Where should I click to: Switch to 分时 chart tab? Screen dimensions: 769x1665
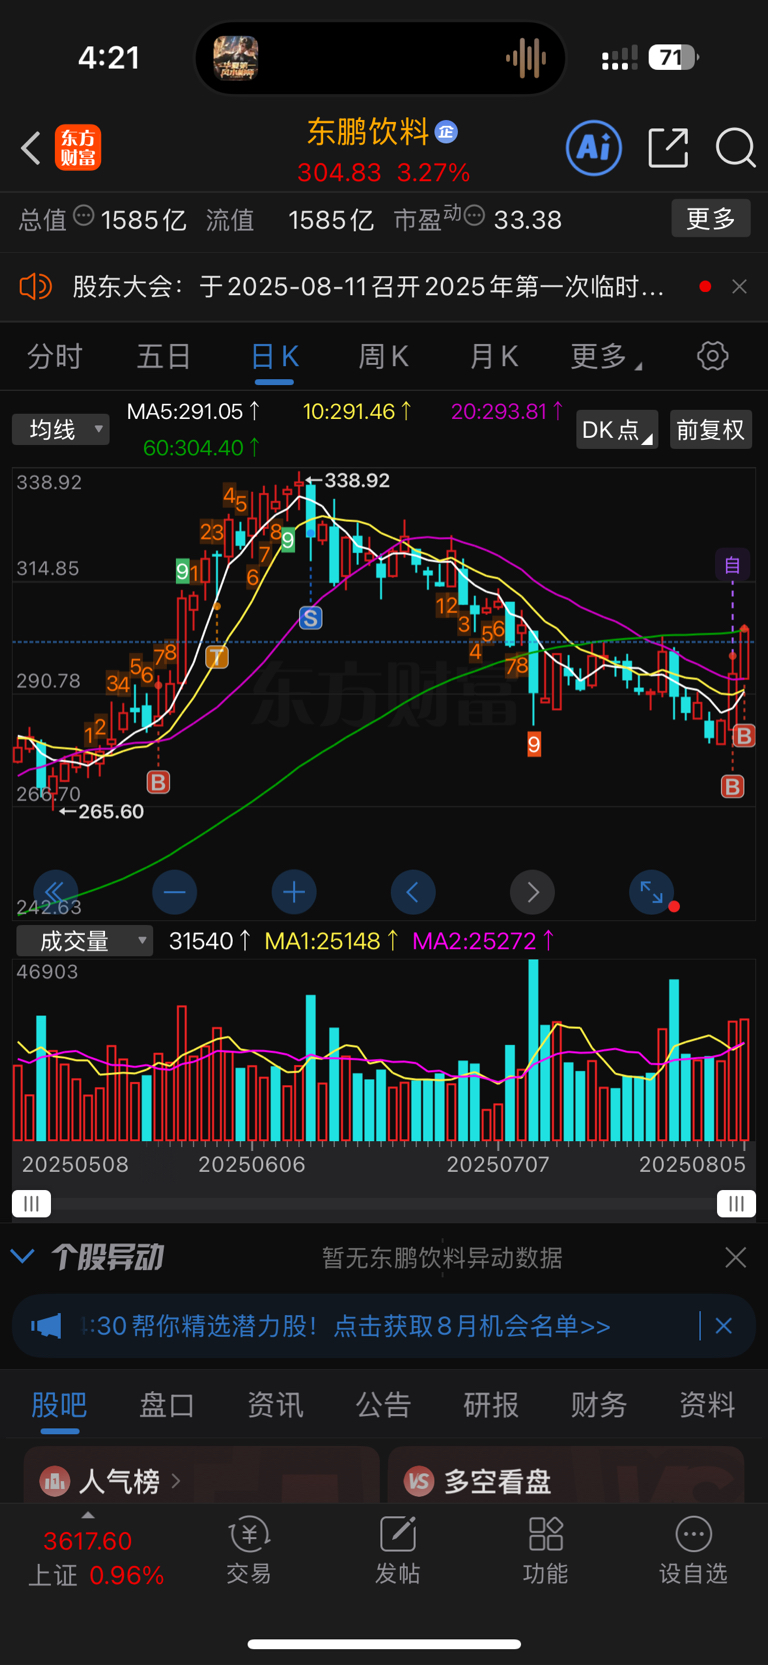point(55,356)
